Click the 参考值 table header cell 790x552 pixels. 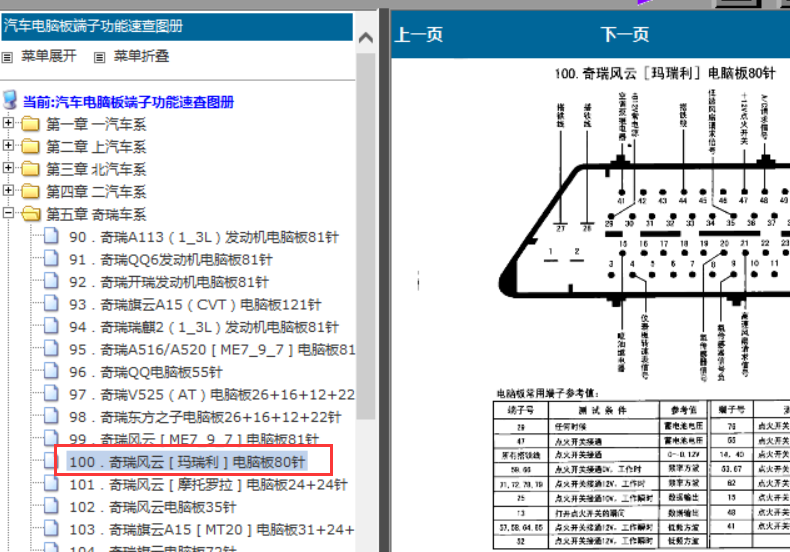tap(684, 410)
